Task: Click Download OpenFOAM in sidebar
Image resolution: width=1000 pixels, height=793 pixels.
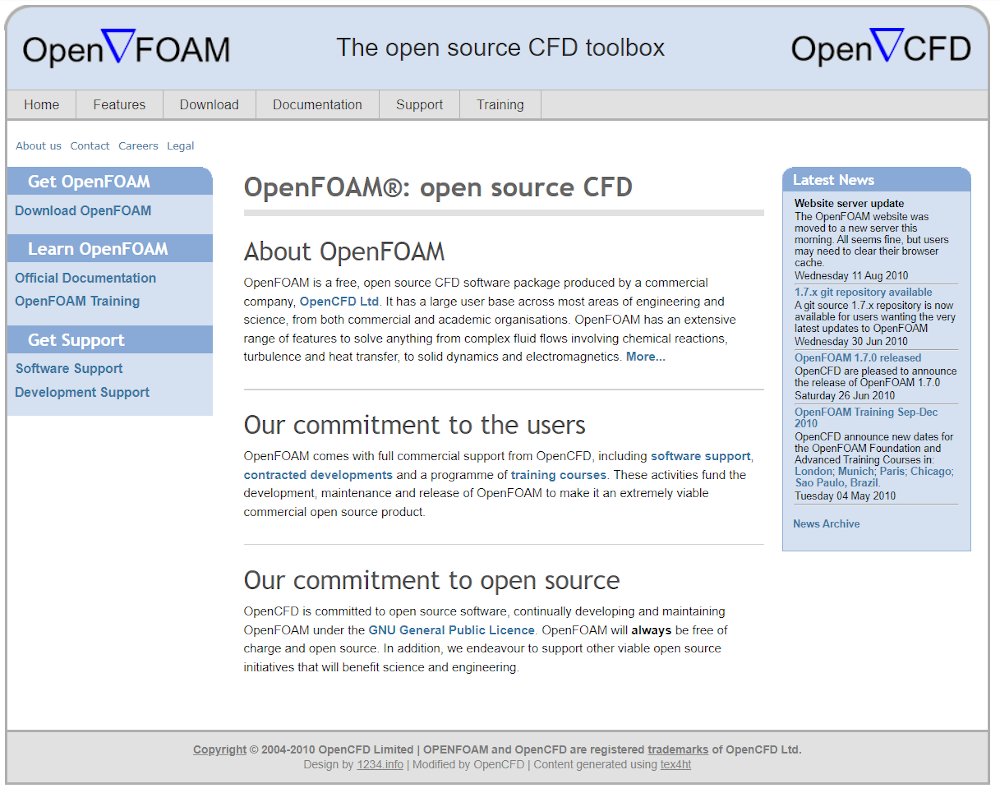Action: coord(83,211)
